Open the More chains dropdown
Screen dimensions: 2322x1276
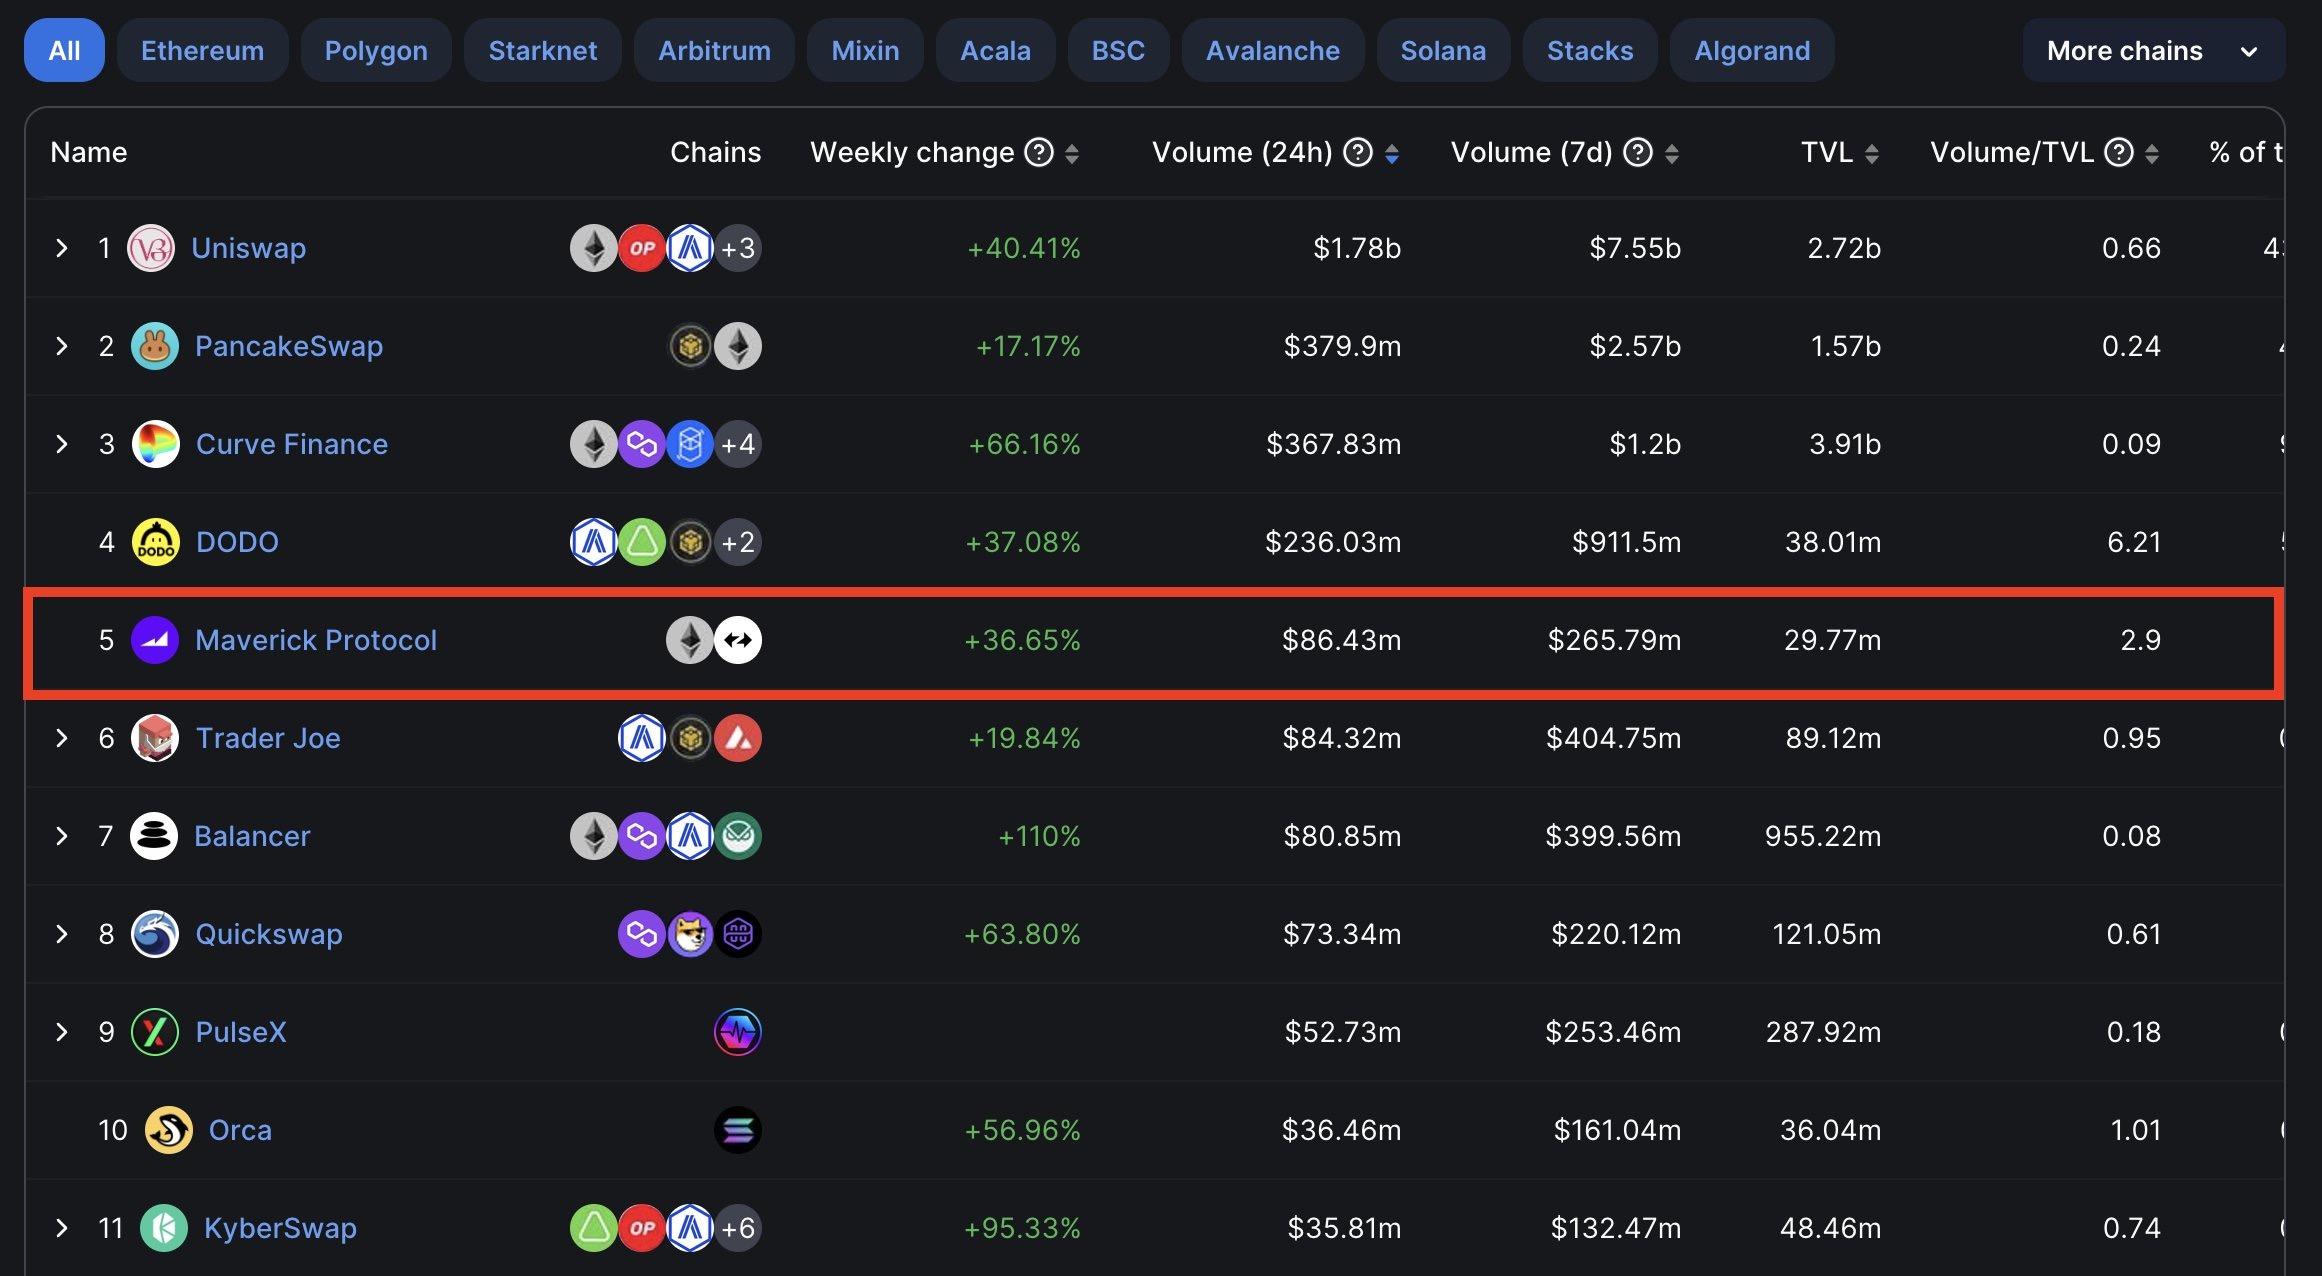2152,51
